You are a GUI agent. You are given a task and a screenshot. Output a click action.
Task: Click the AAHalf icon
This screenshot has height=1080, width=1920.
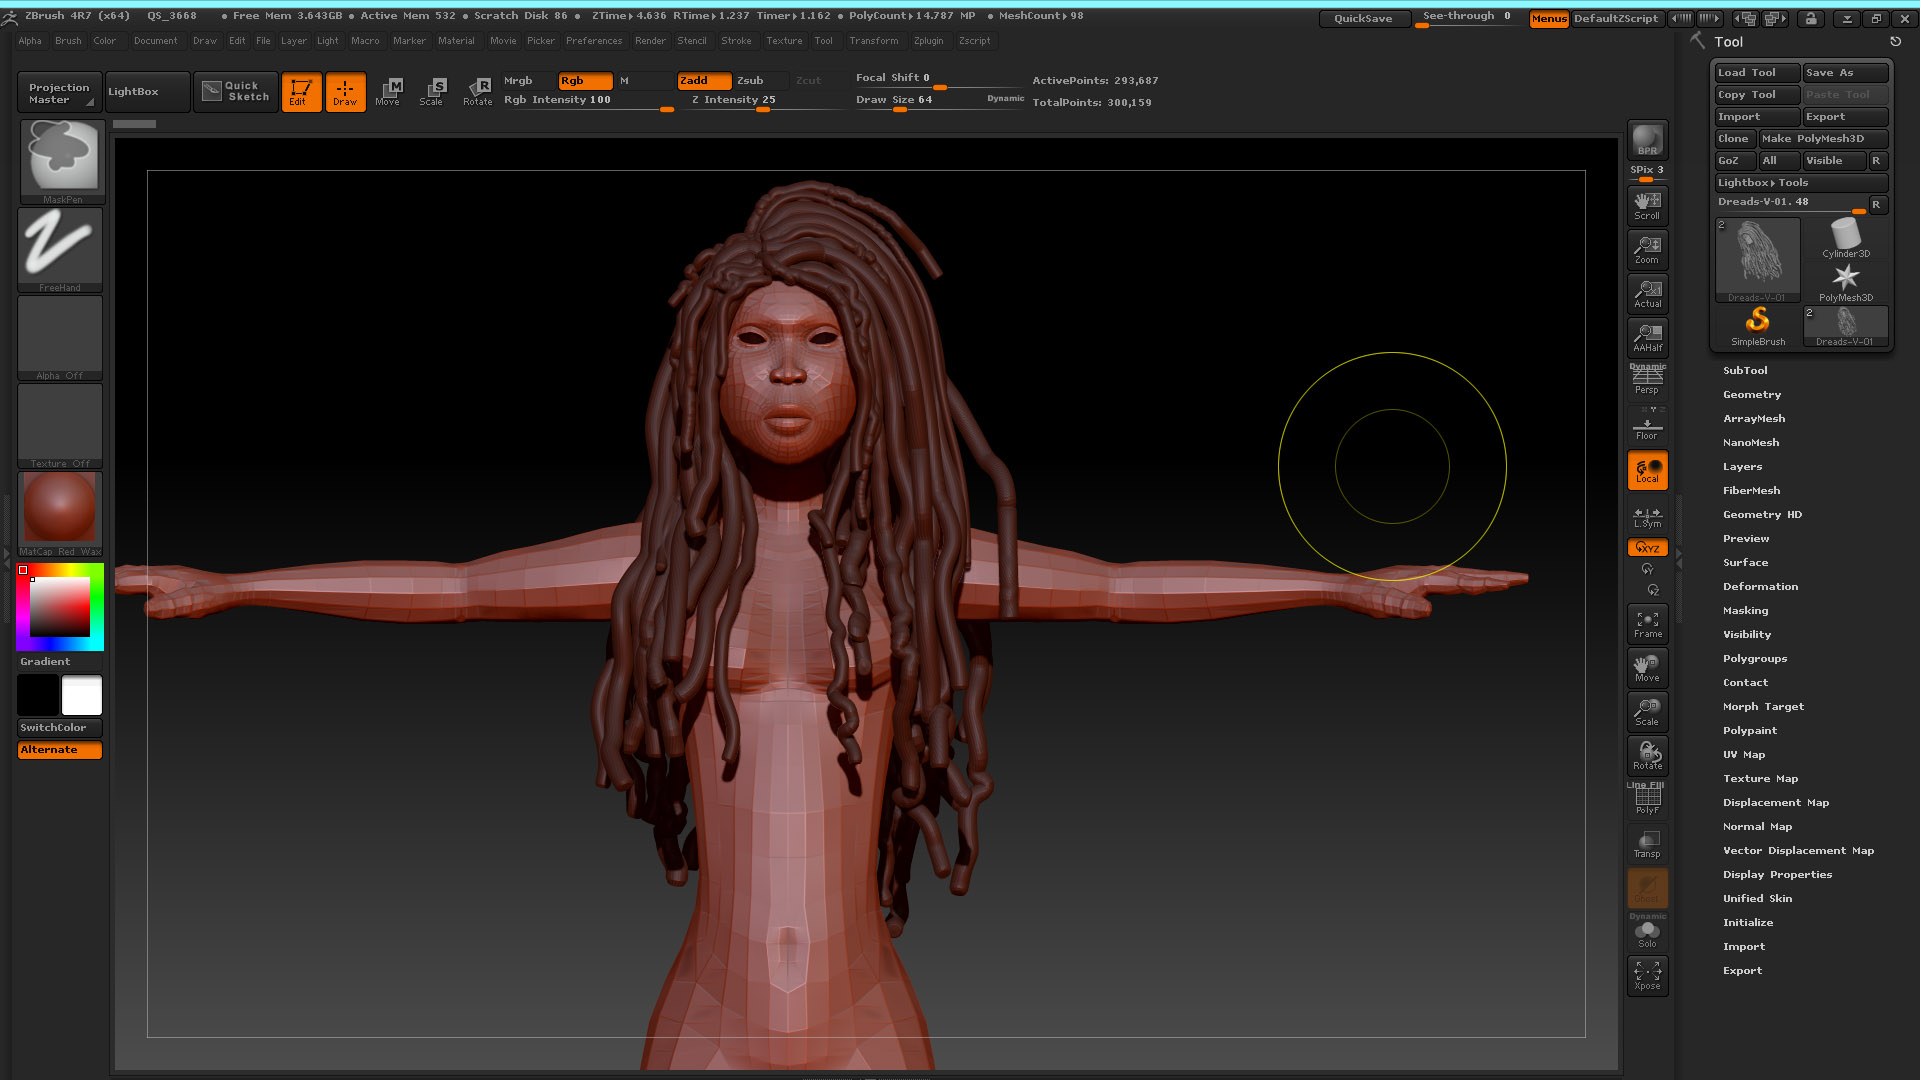(x=1647, y=337)
